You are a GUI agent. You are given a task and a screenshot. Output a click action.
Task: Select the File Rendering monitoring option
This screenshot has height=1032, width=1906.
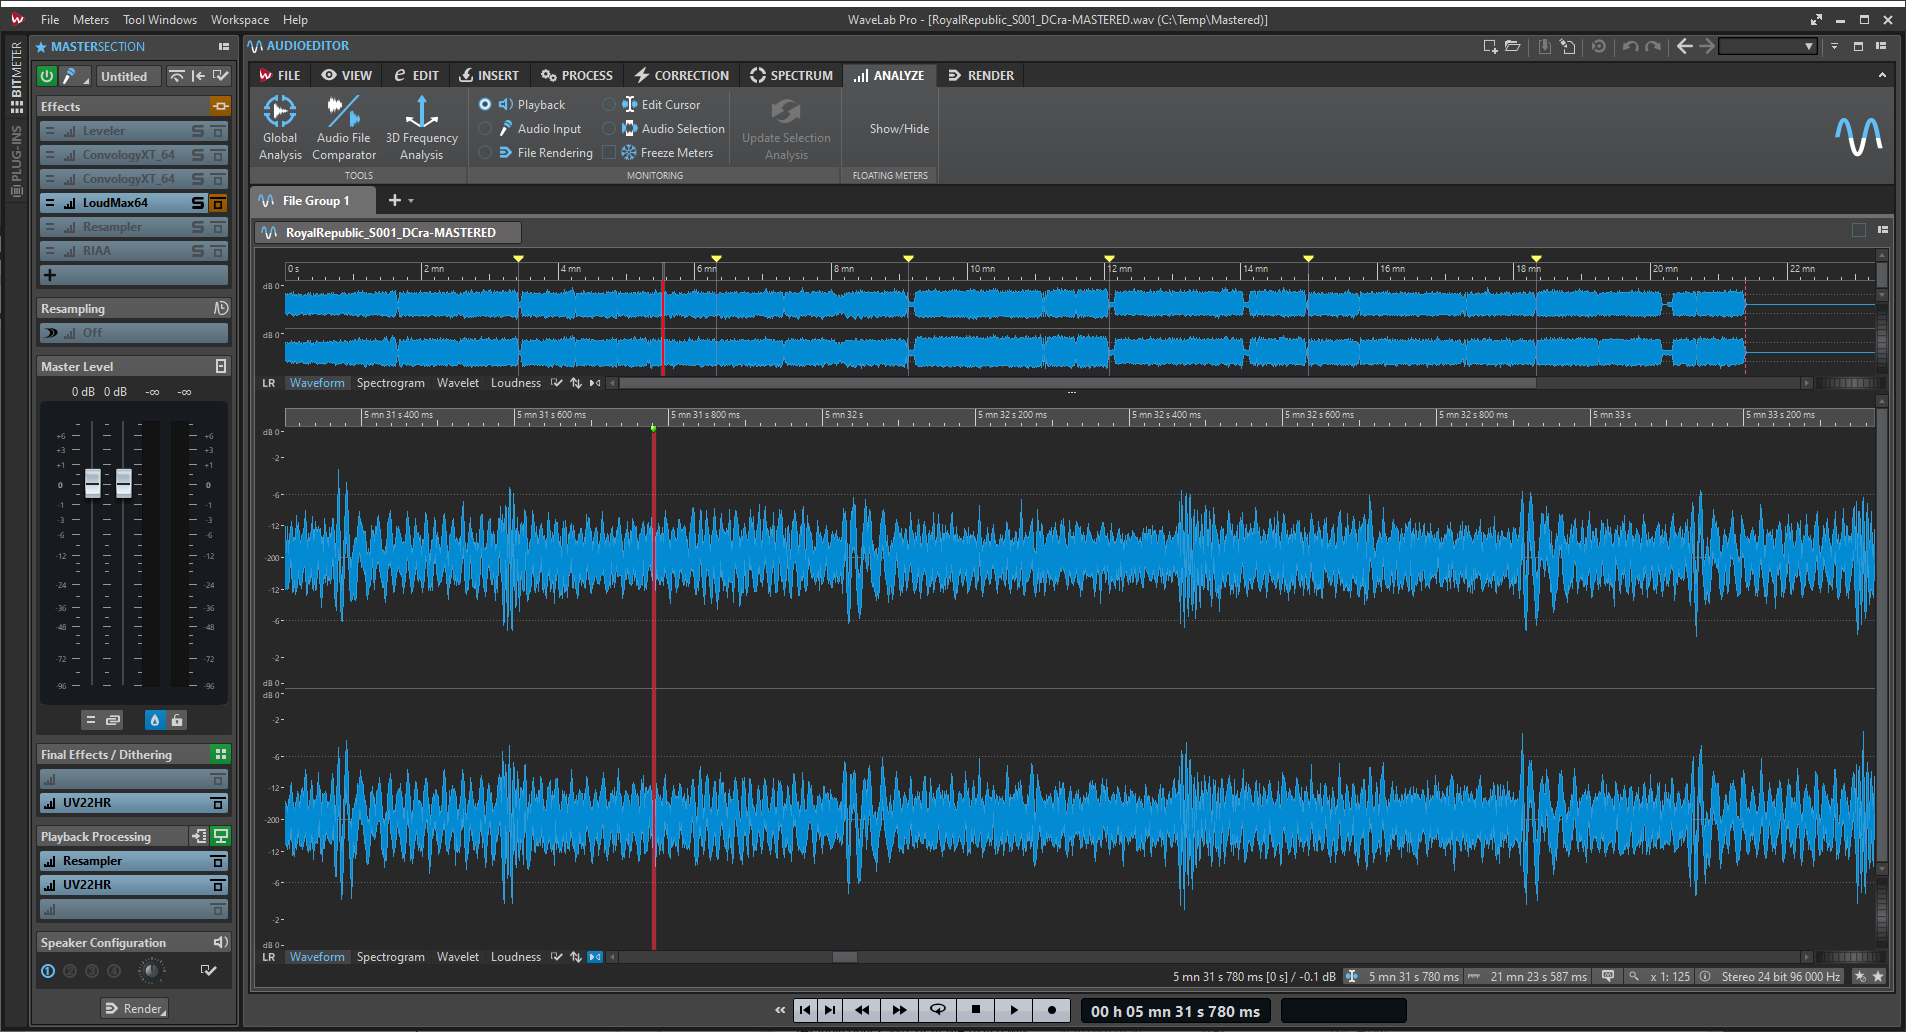coord(485,152)
